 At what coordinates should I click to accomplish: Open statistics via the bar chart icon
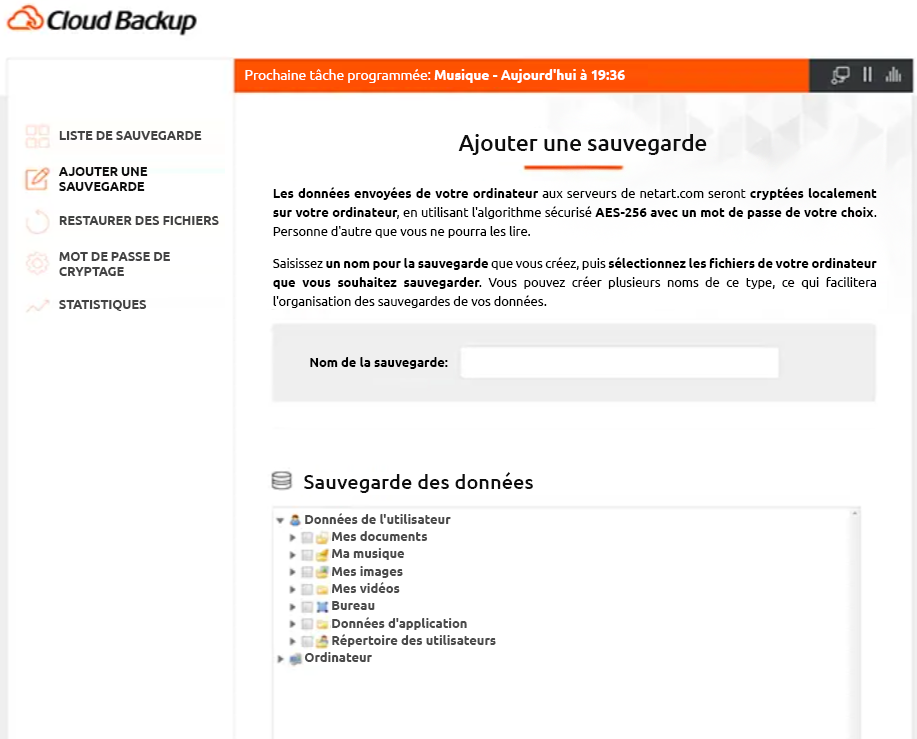pos(893,75)
